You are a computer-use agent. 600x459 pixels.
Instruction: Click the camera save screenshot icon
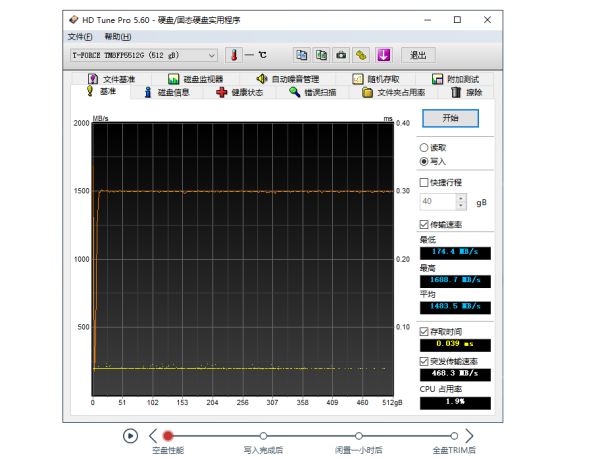(341, 55)
